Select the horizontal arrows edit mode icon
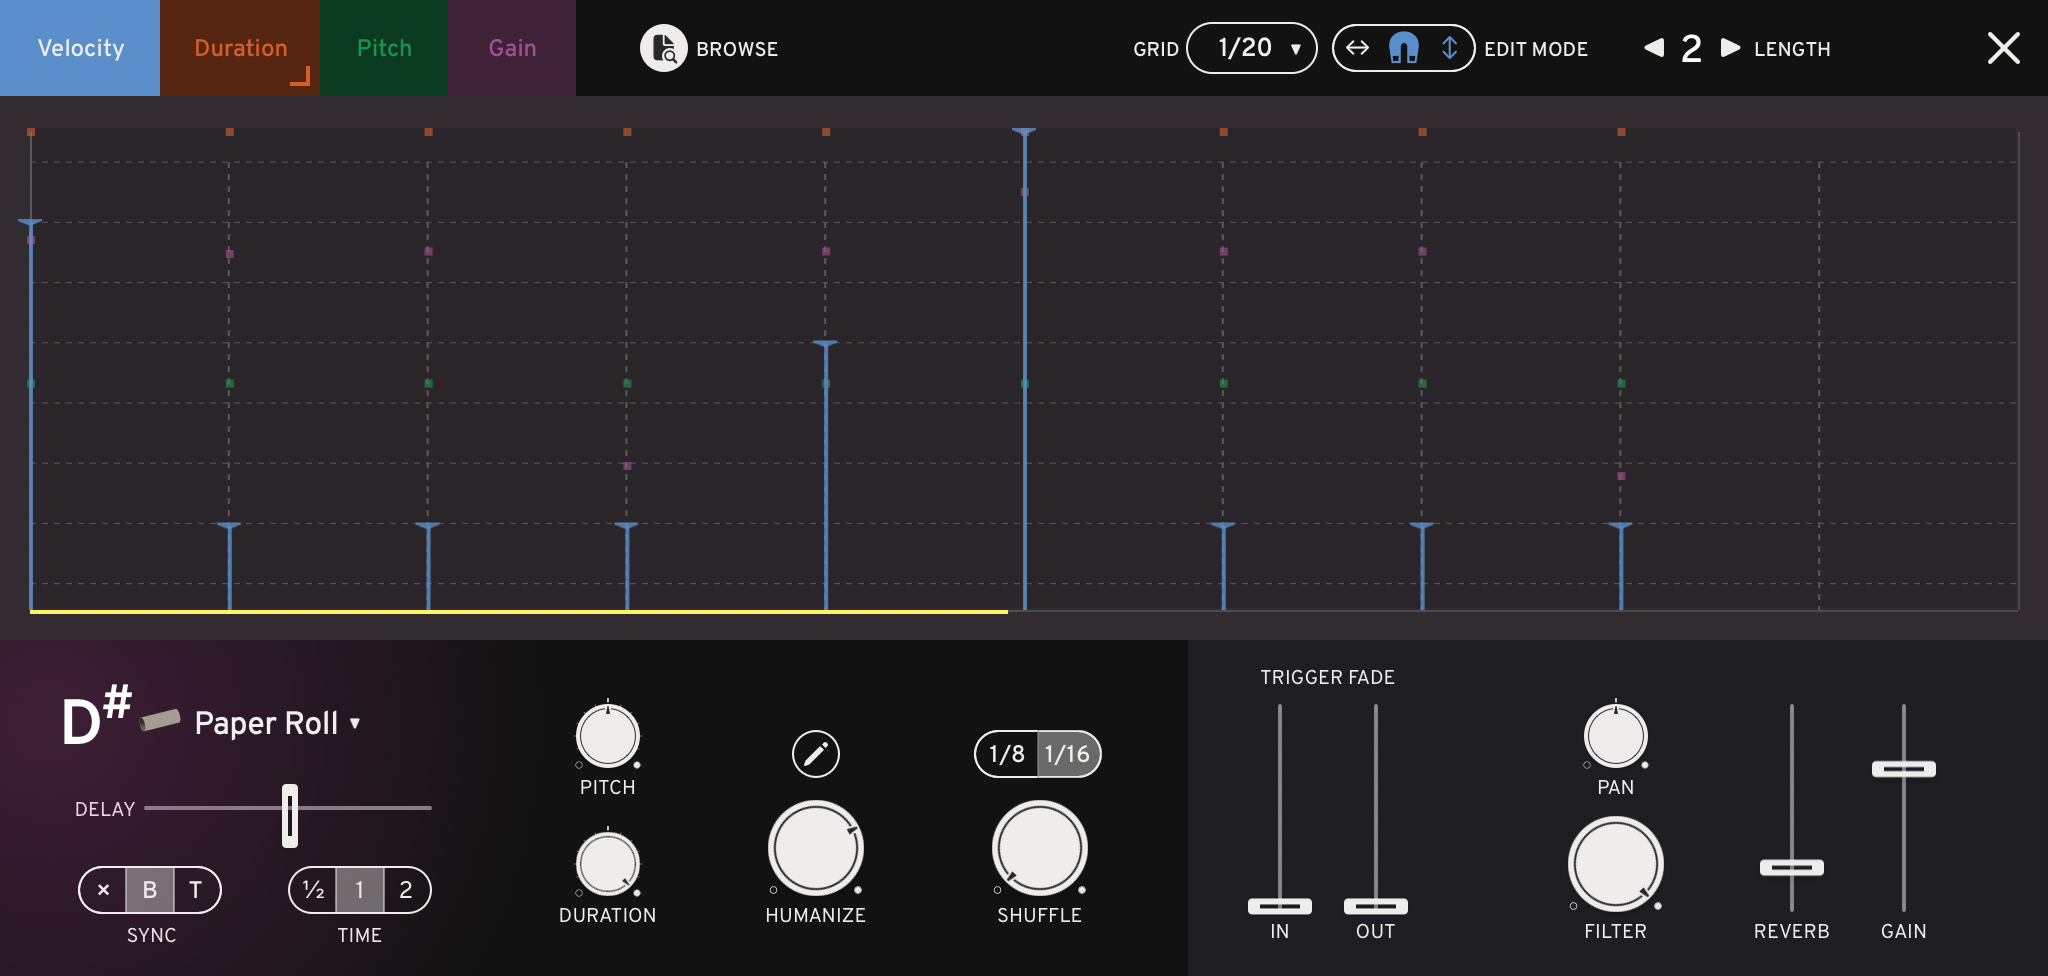 point(1357,48)
